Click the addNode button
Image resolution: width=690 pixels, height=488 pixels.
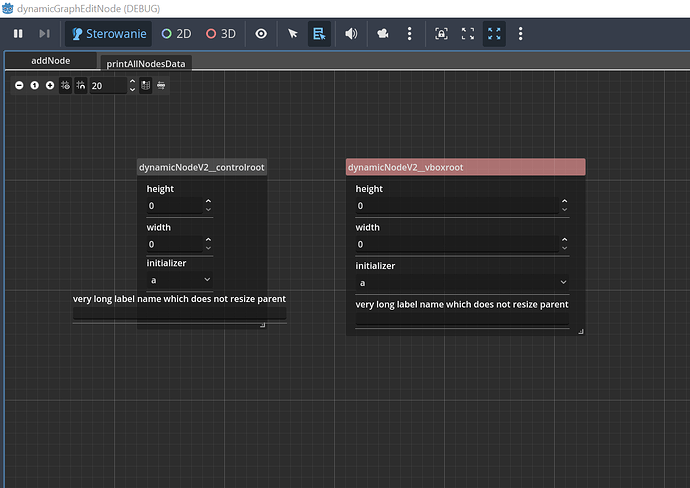[x=50, y=61]
